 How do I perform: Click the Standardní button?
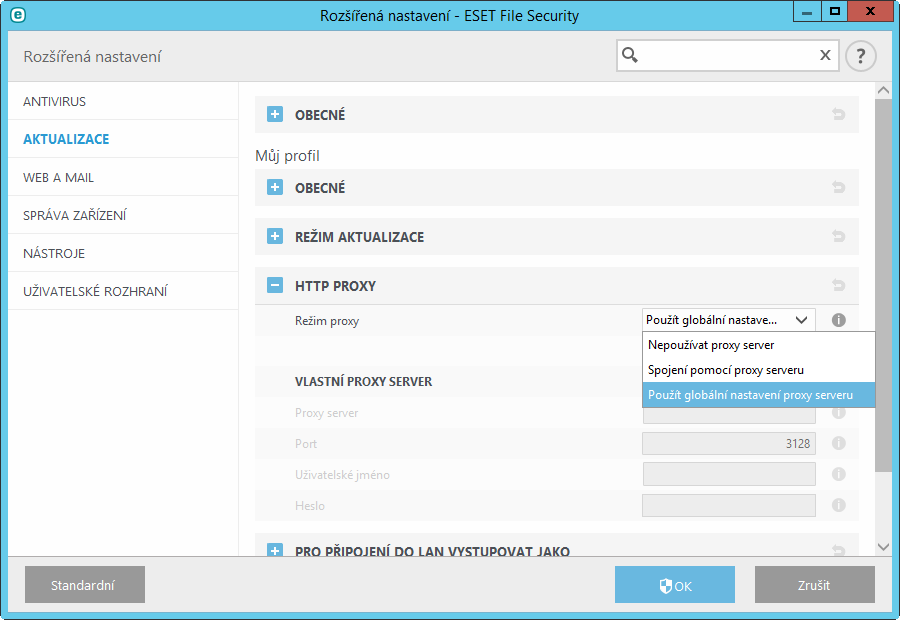(x=85, y=584)
